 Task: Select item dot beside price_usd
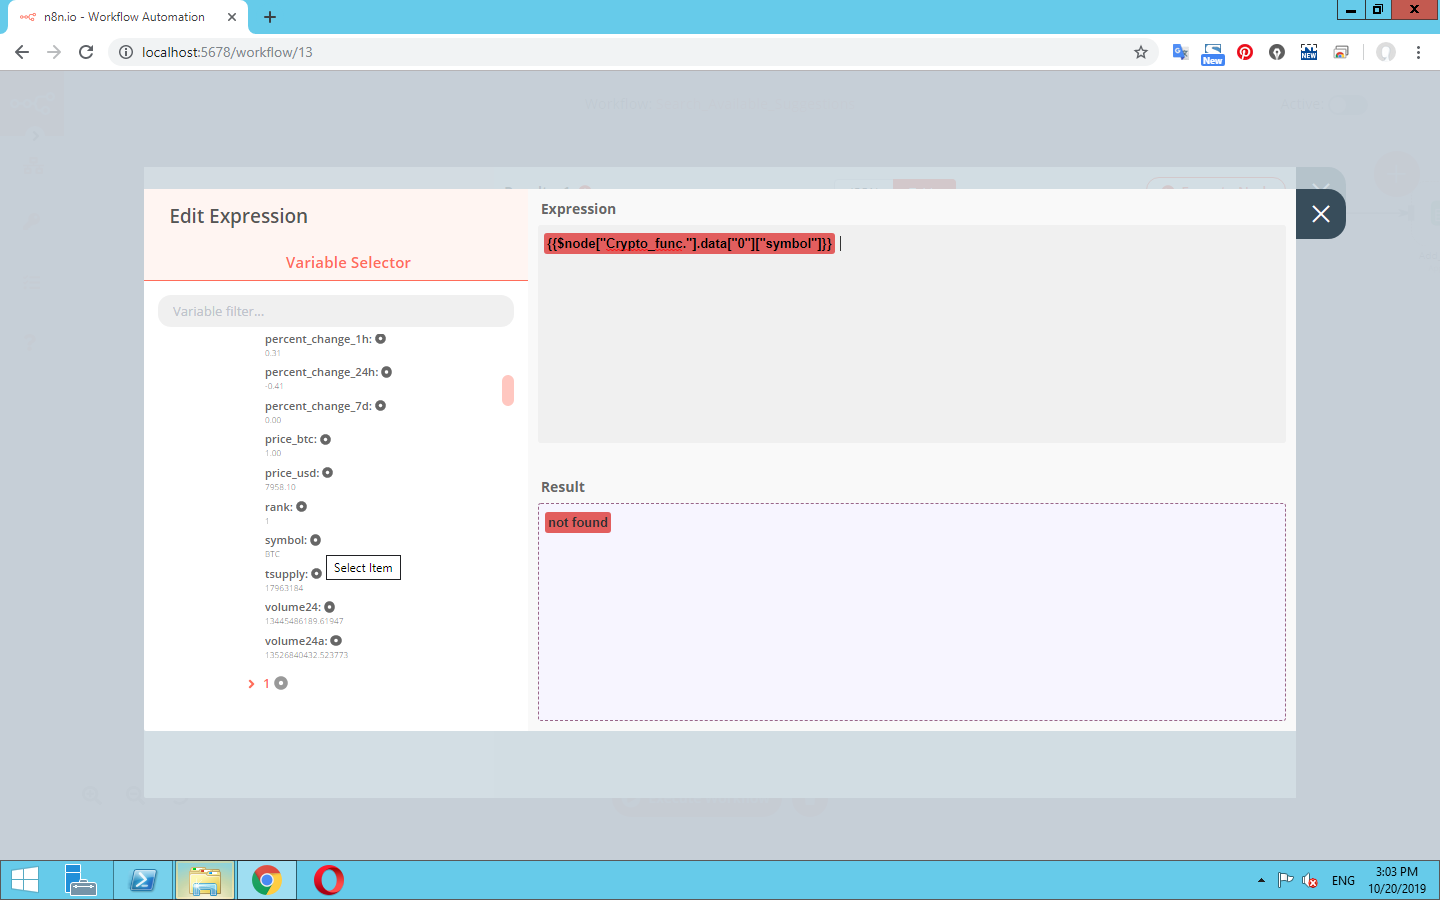tap(327, 473)
